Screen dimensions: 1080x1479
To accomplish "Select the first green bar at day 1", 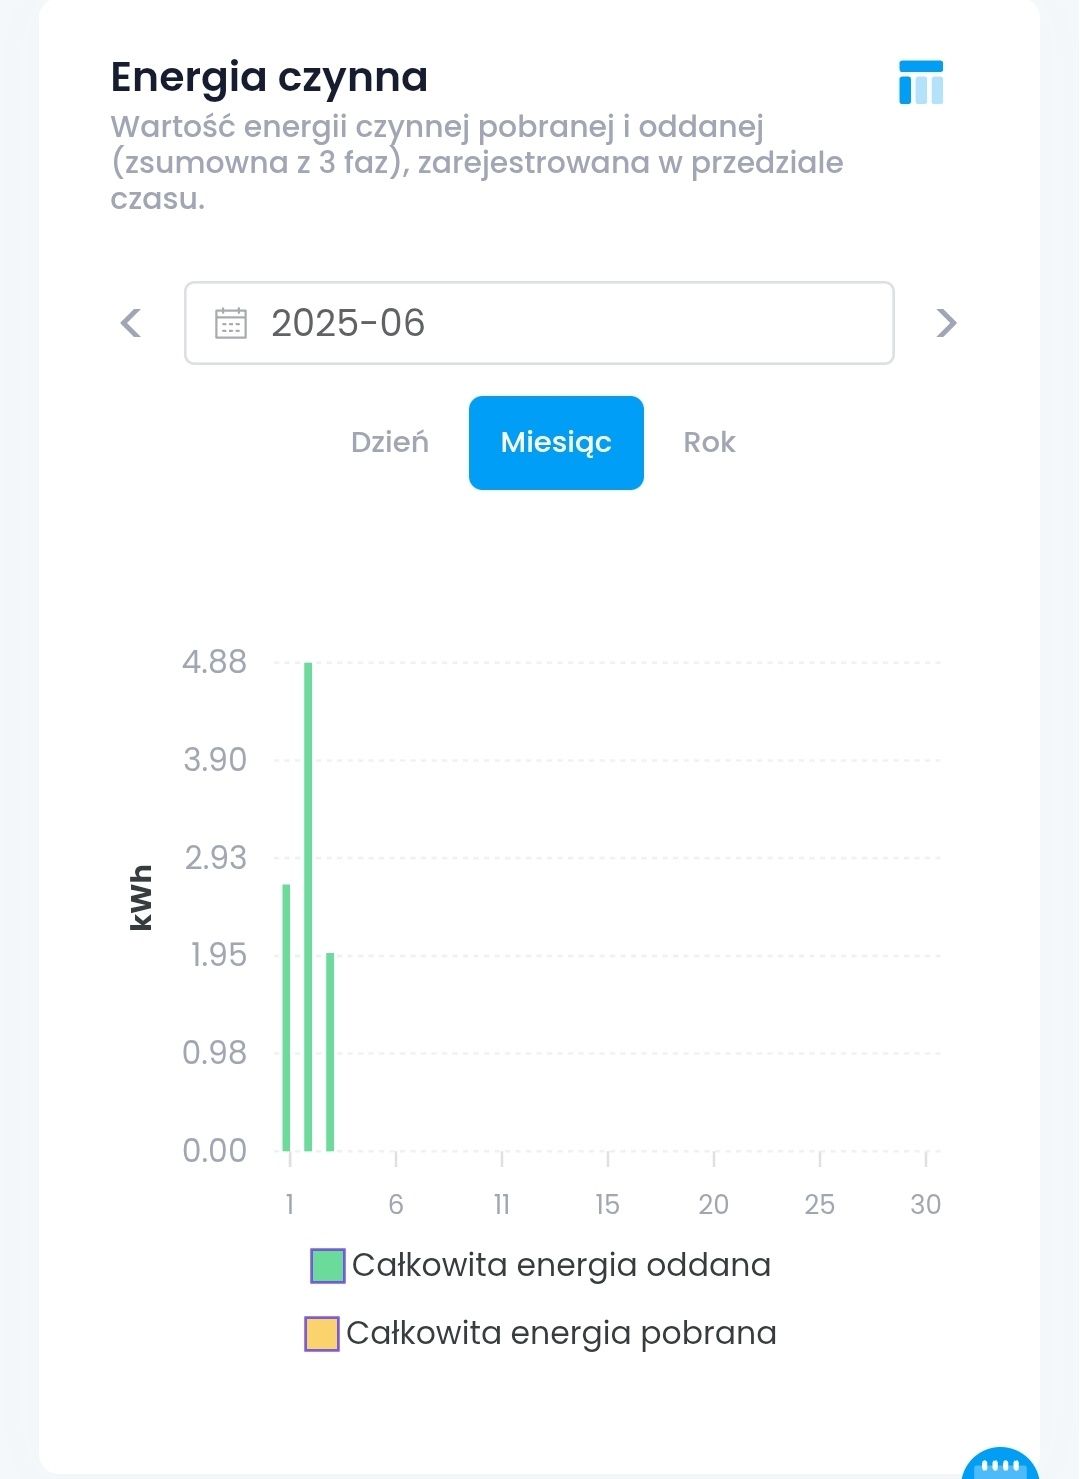I will pyautogui.click(x=286, y=1017).
